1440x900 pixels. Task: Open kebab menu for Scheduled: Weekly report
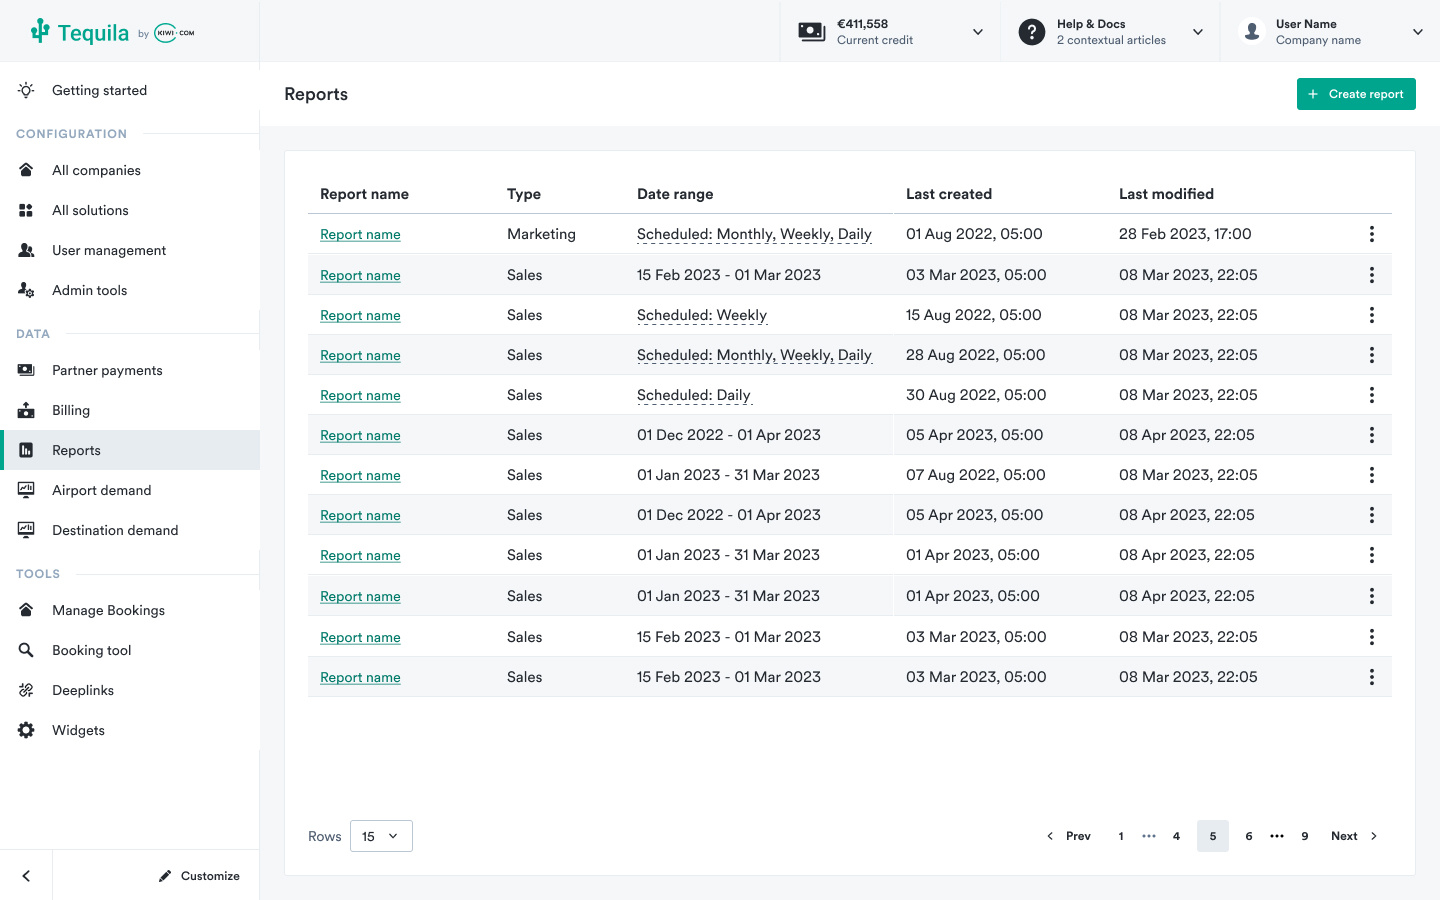(x=1371, y=315)
